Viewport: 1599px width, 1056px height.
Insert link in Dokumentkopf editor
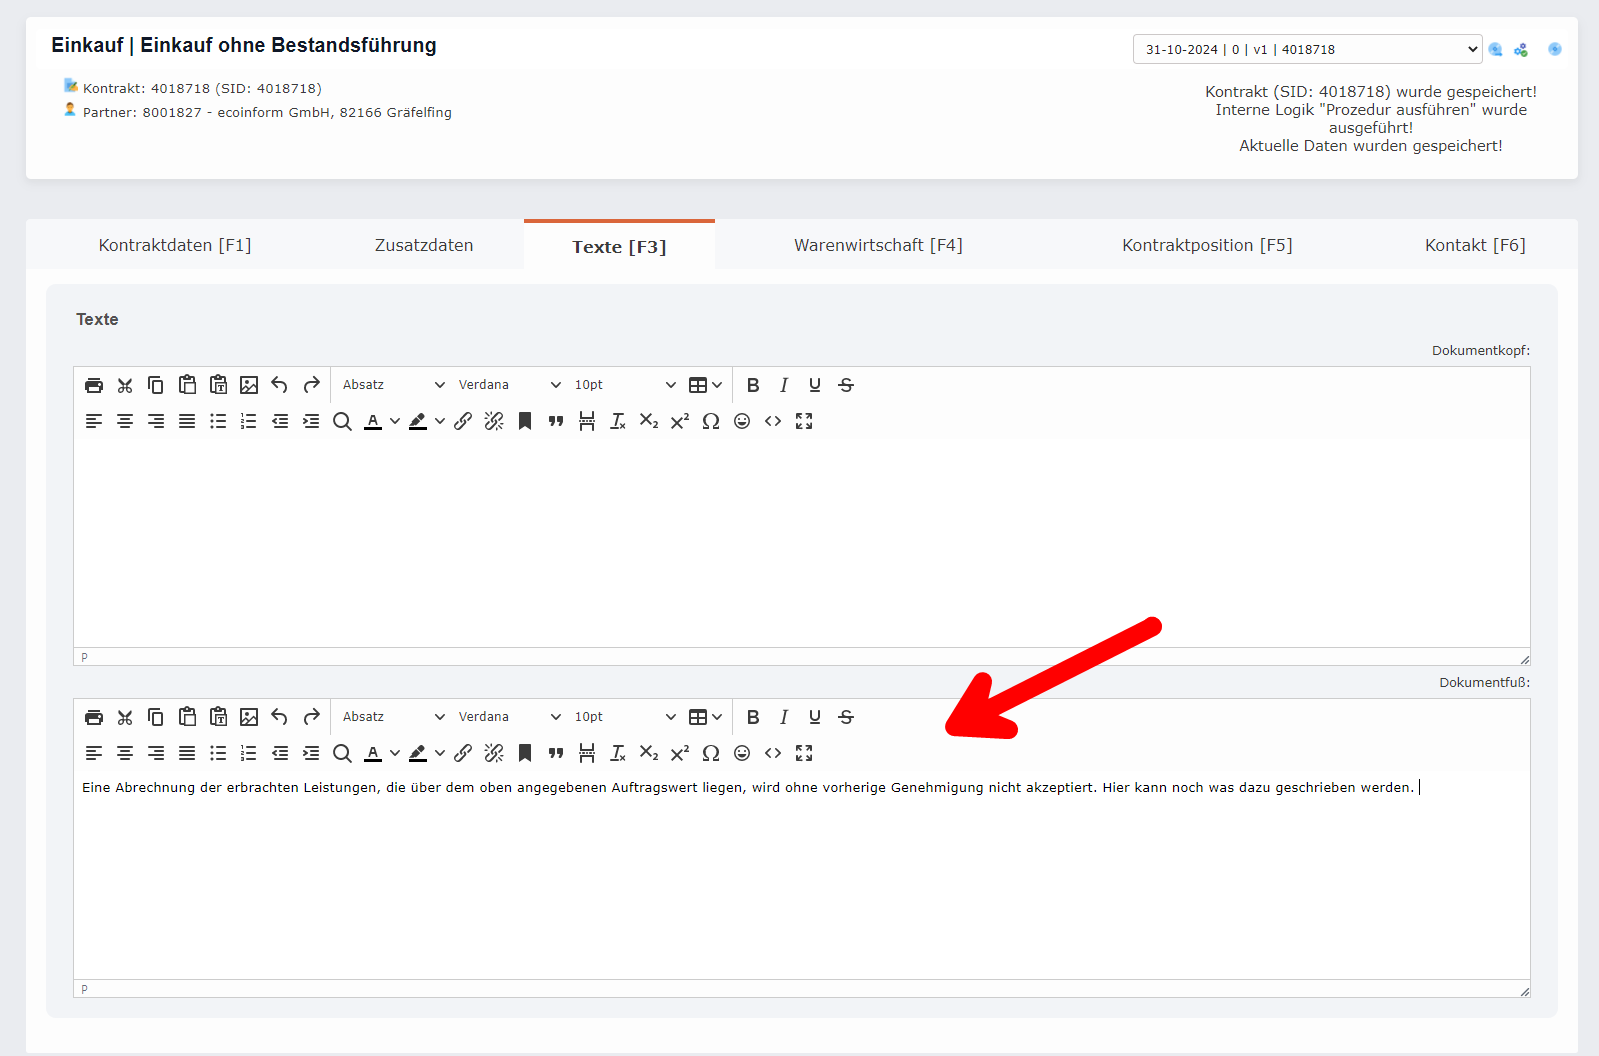463,421
